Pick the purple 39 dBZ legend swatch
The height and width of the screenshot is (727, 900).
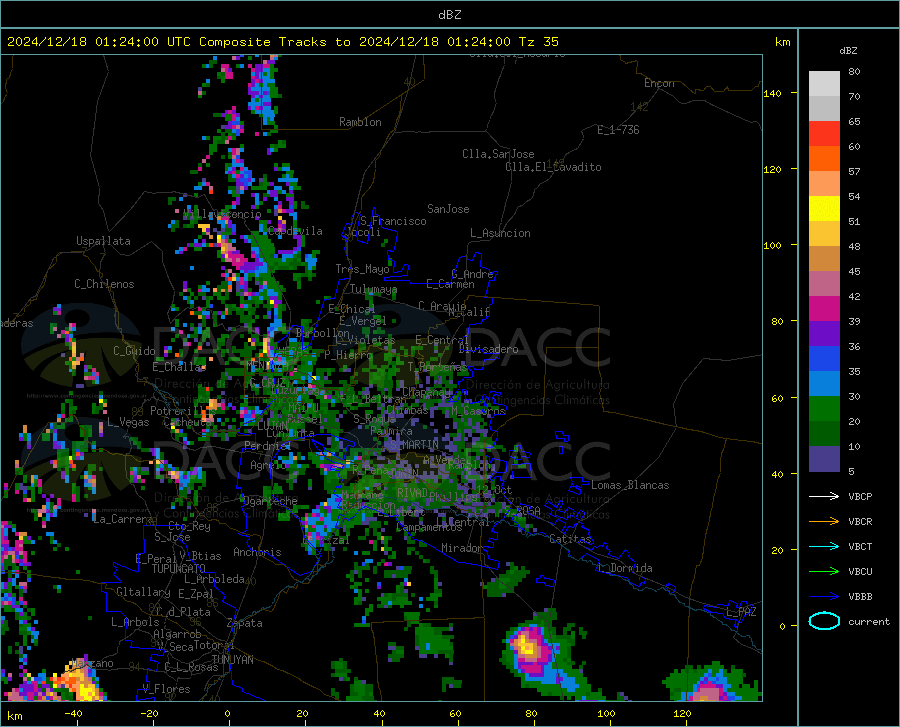(824, 334)
